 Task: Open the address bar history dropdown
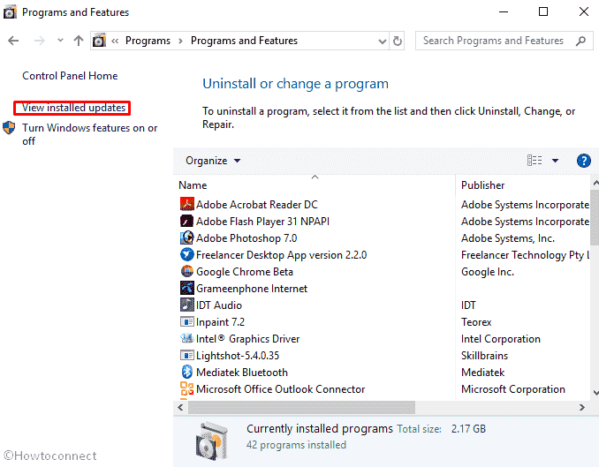click(382, 41)
